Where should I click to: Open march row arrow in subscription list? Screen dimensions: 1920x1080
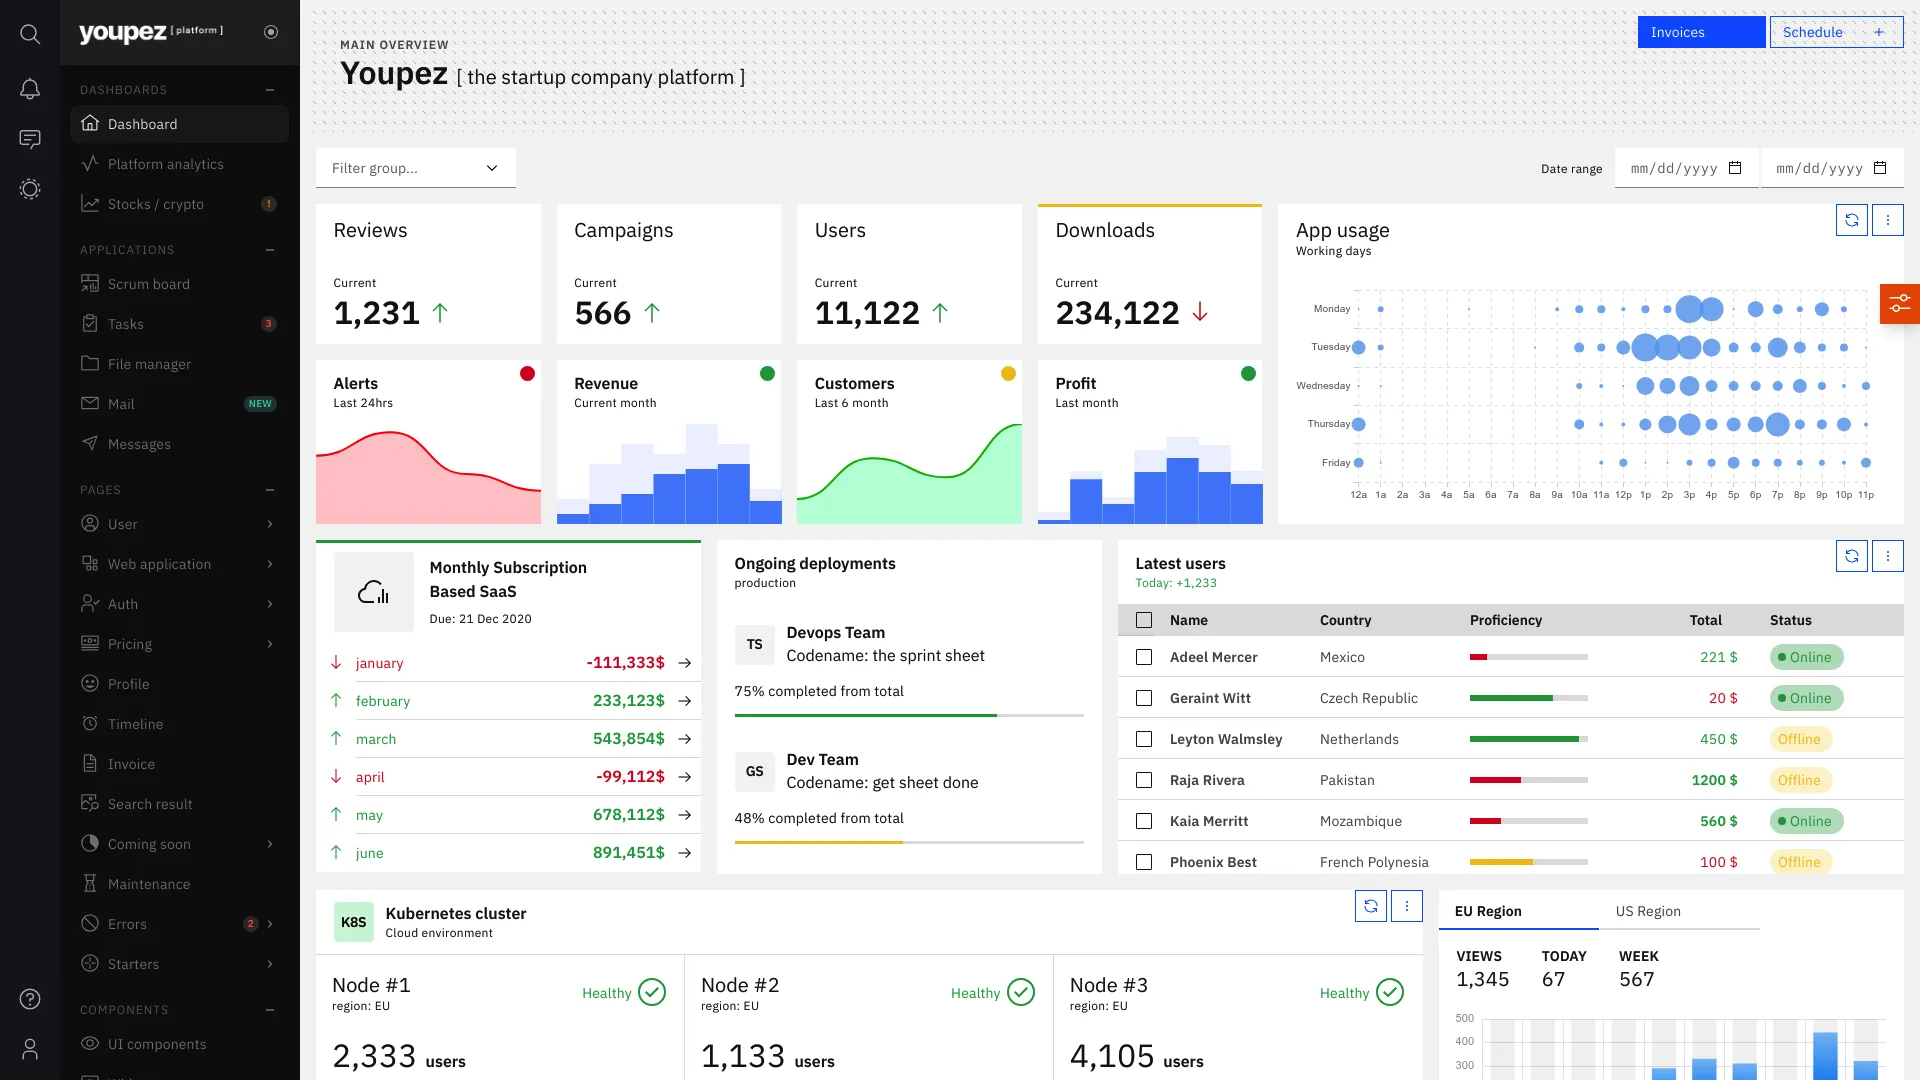click(x=685, y=739)
